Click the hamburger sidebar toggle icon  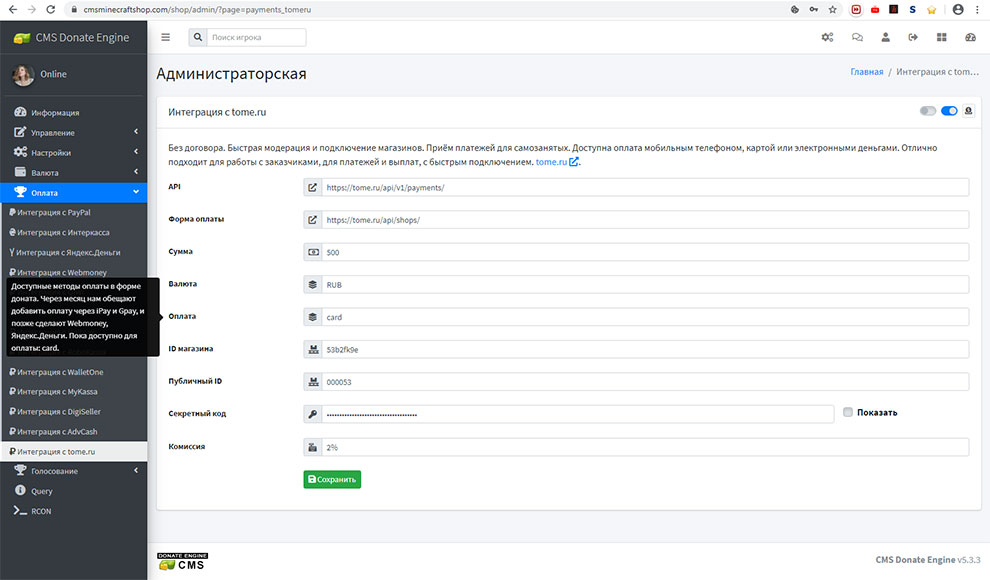[165, 38]
